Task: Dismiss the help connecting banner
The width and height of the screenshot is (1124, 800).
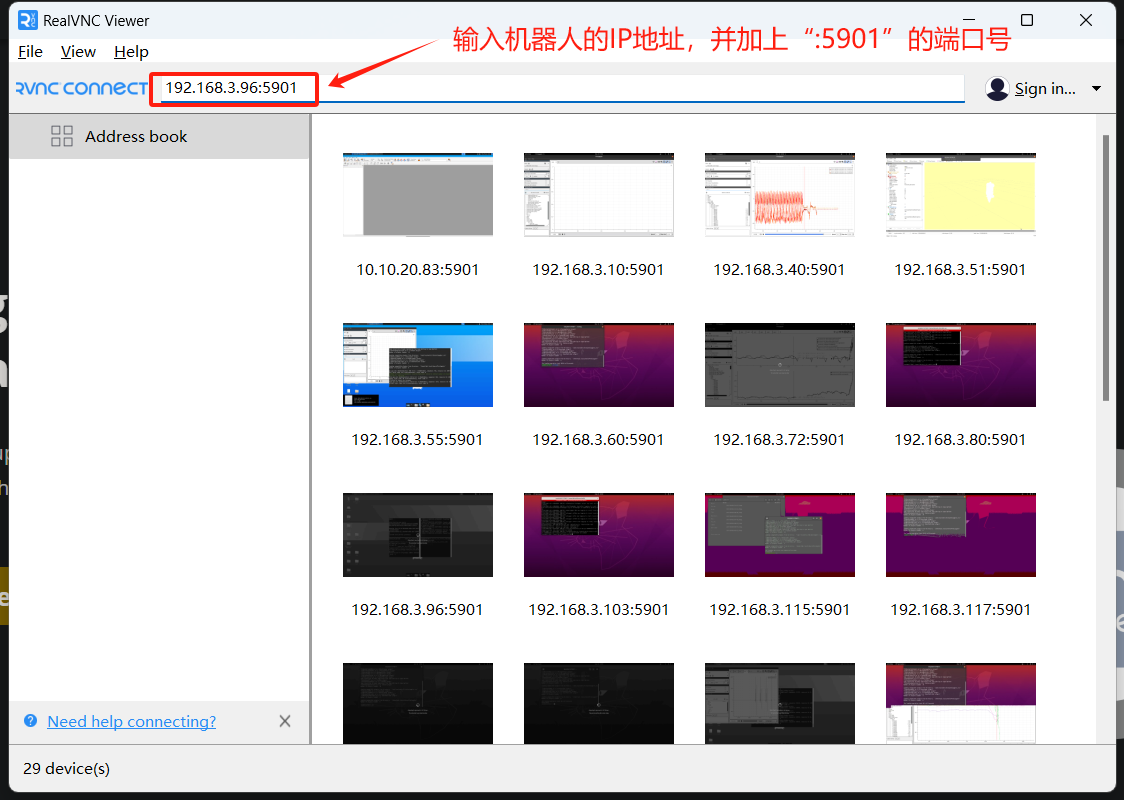Action: point(285,721)
